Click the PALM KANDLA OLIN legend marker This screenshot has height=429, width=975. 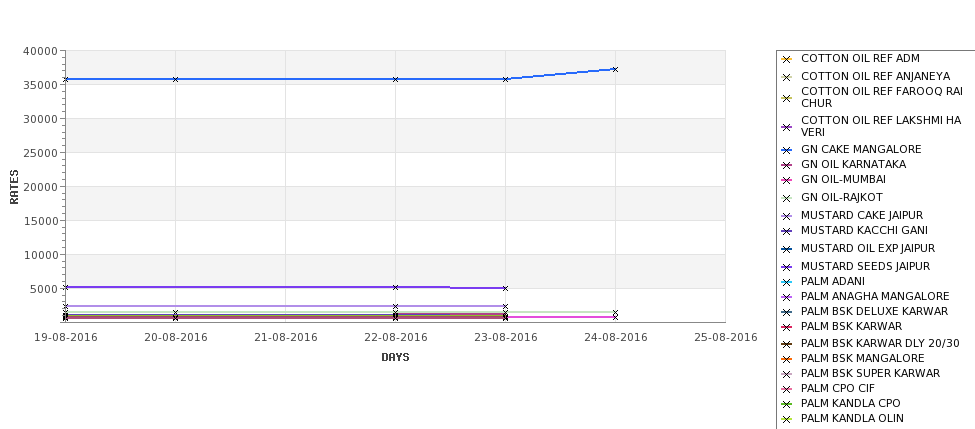[x=786, y=420]
